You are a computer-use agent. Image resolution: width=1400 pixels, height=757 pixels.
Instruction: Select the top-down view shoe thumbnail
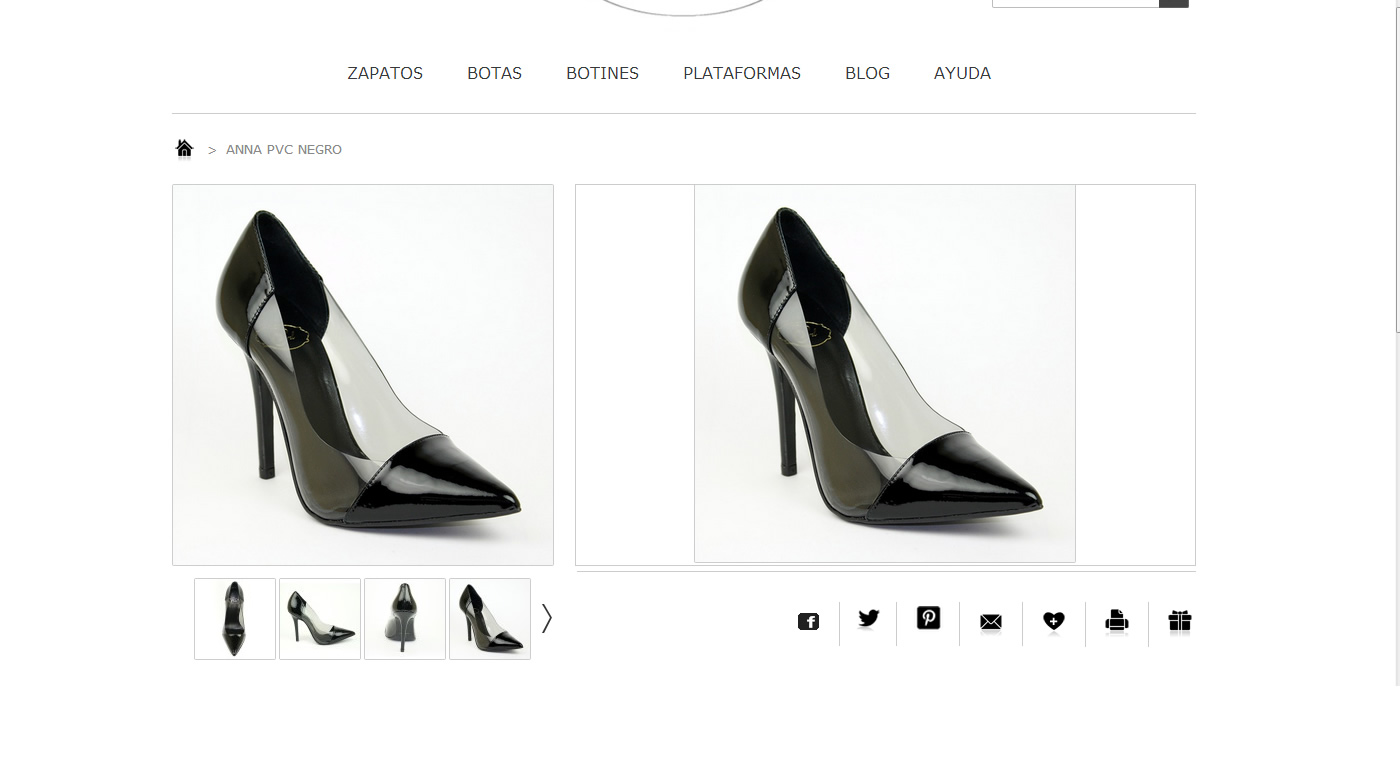(x=235, y=619)
